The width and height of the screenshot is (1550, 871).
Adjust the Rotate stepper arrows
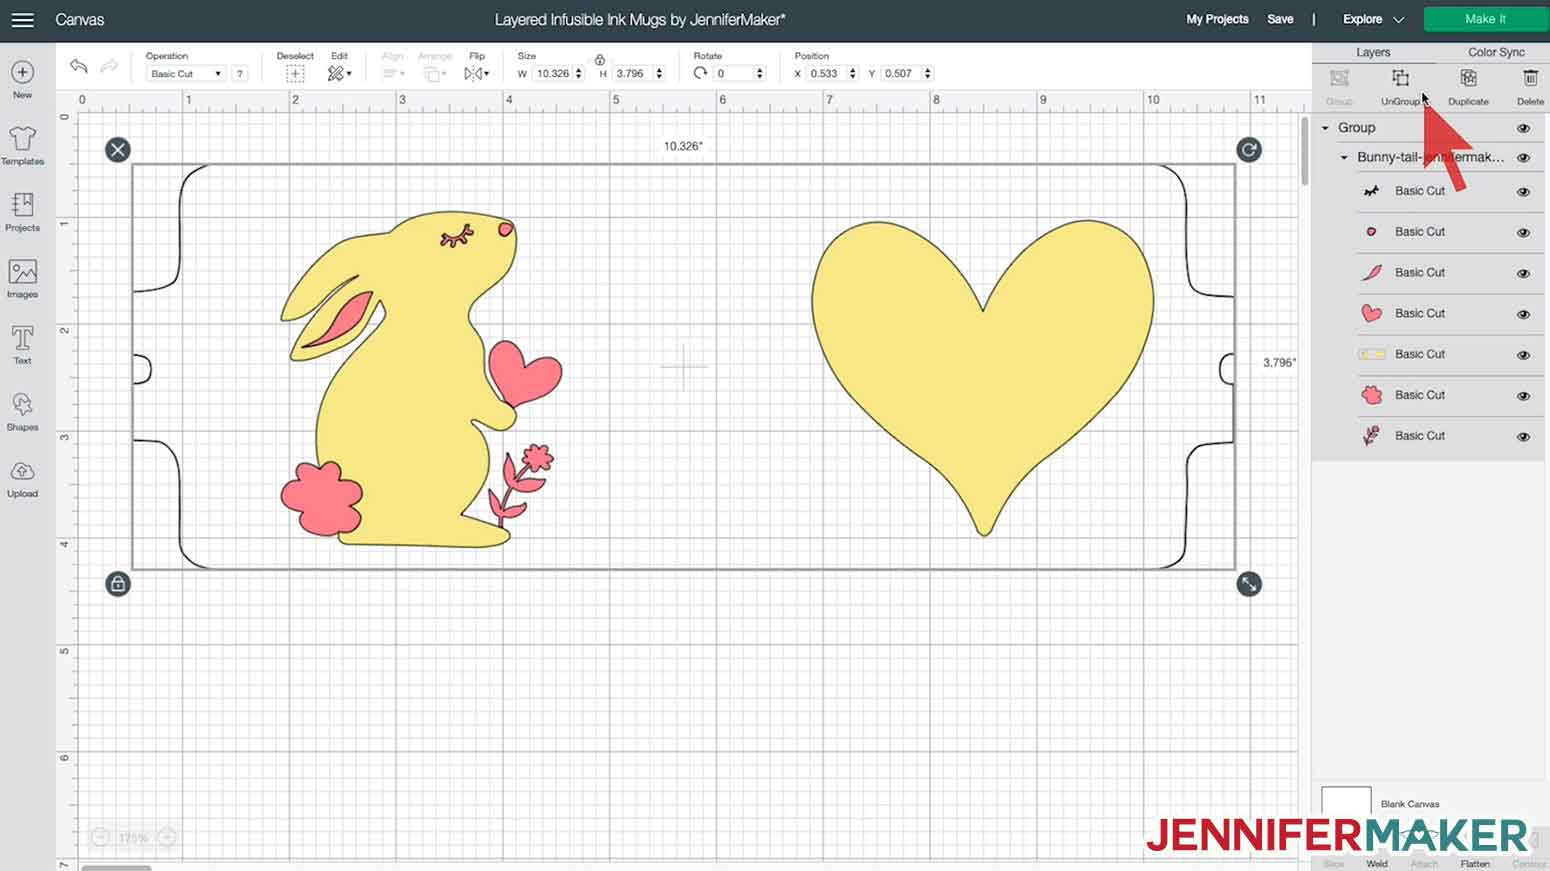(760, 74)
